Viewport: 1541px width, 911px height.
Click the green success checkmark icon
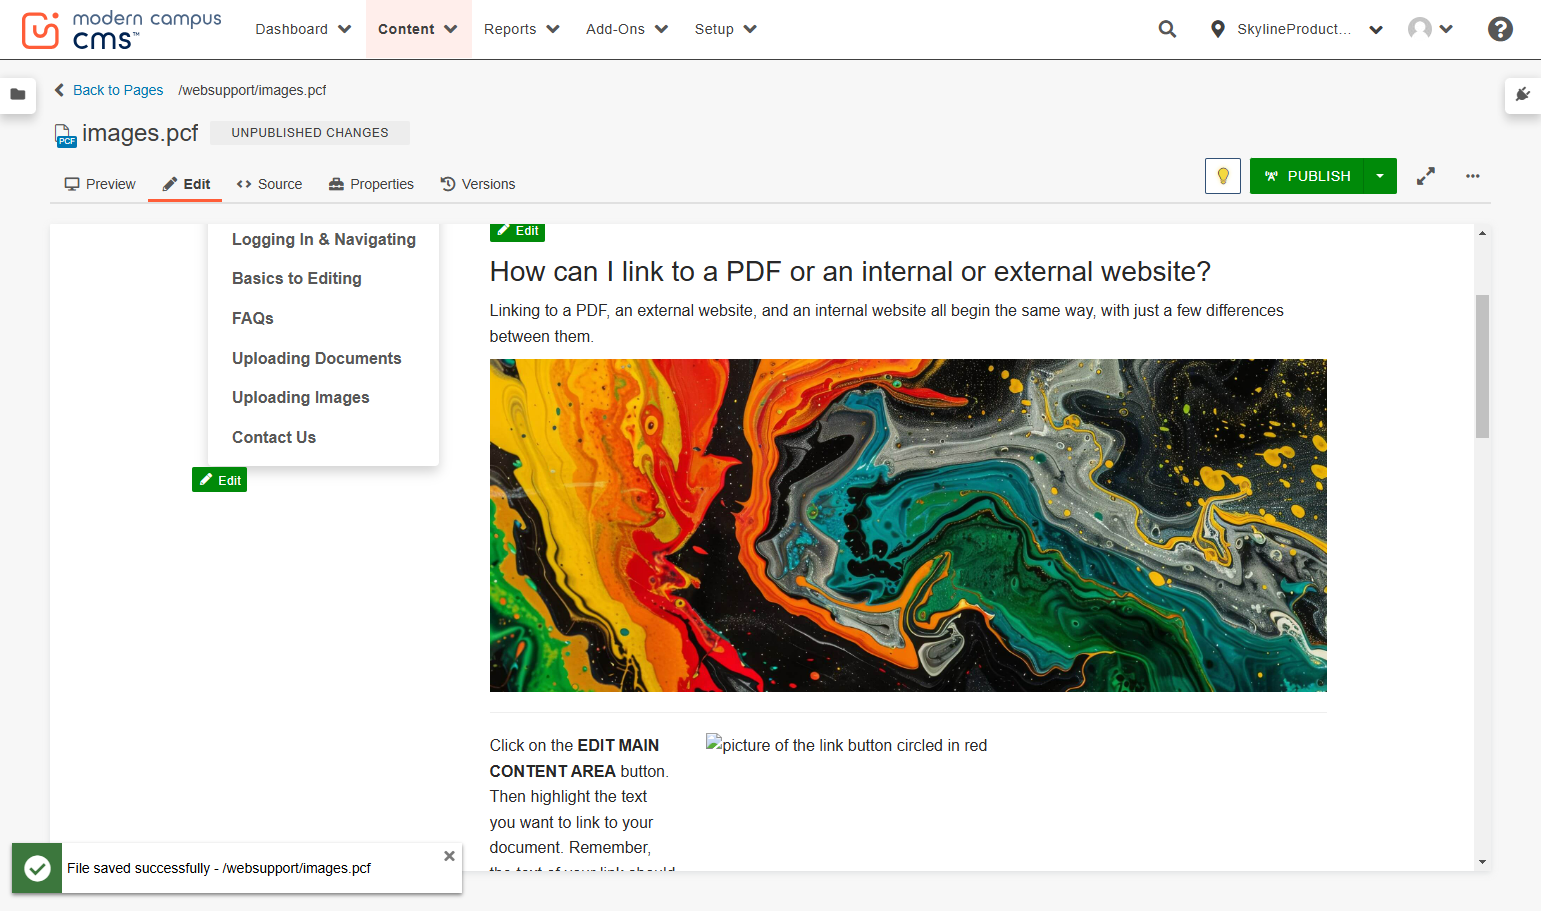[x=37, y=868]
